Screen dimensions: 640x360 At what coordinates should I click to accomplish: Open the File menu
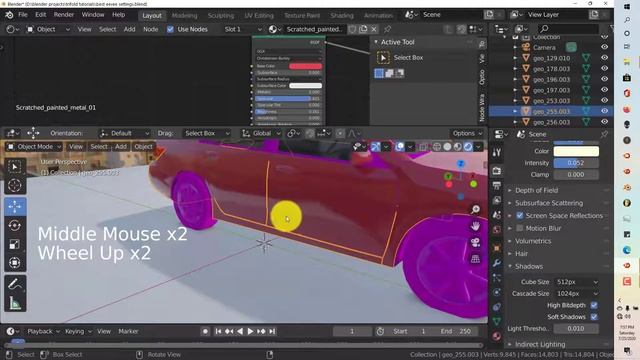[23, 15]
